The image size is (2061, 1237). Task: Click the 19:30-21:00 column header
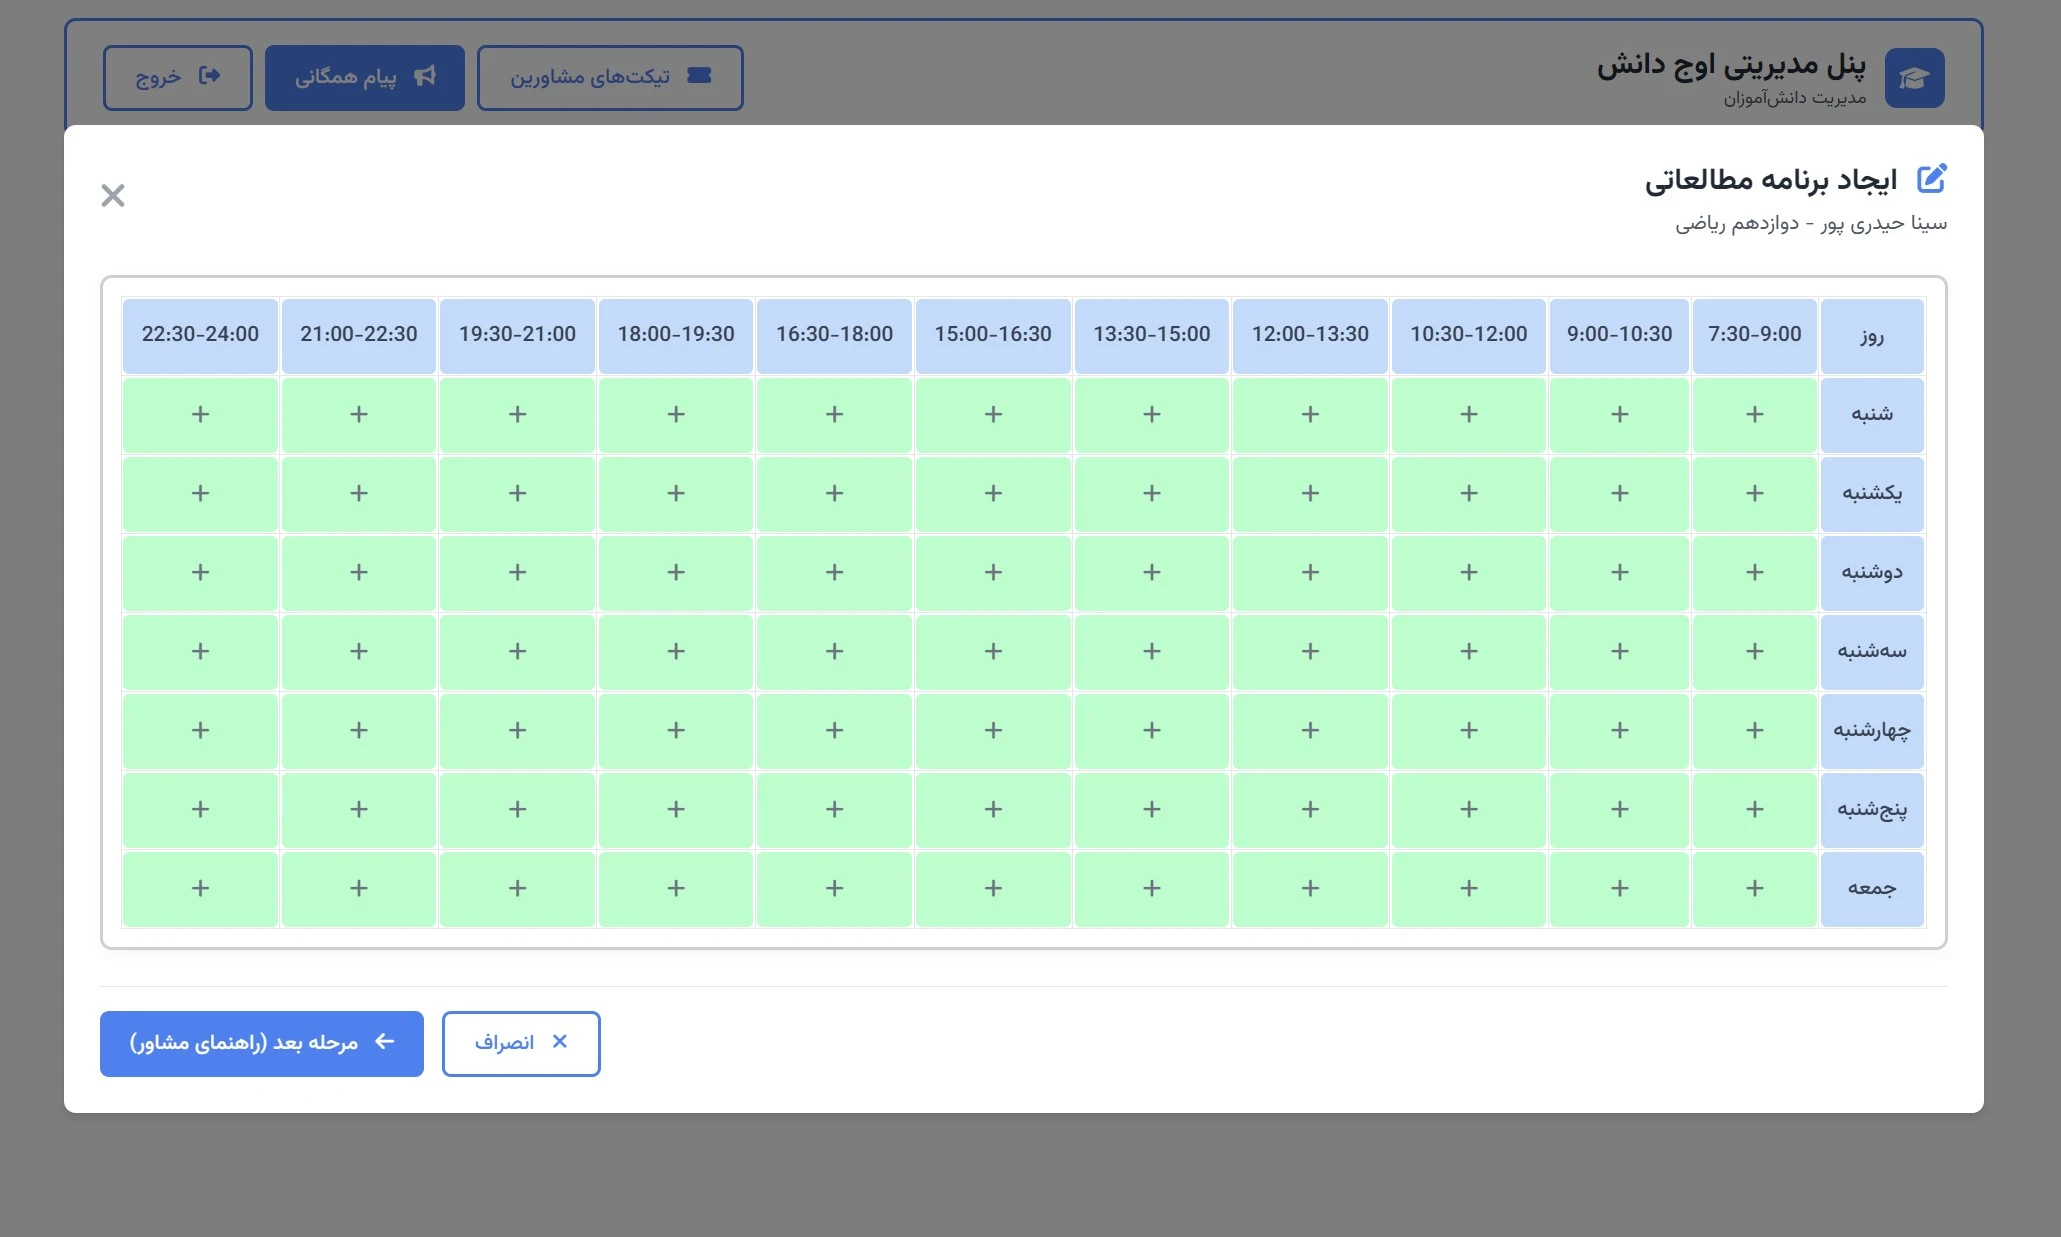(x=517, y=335)
